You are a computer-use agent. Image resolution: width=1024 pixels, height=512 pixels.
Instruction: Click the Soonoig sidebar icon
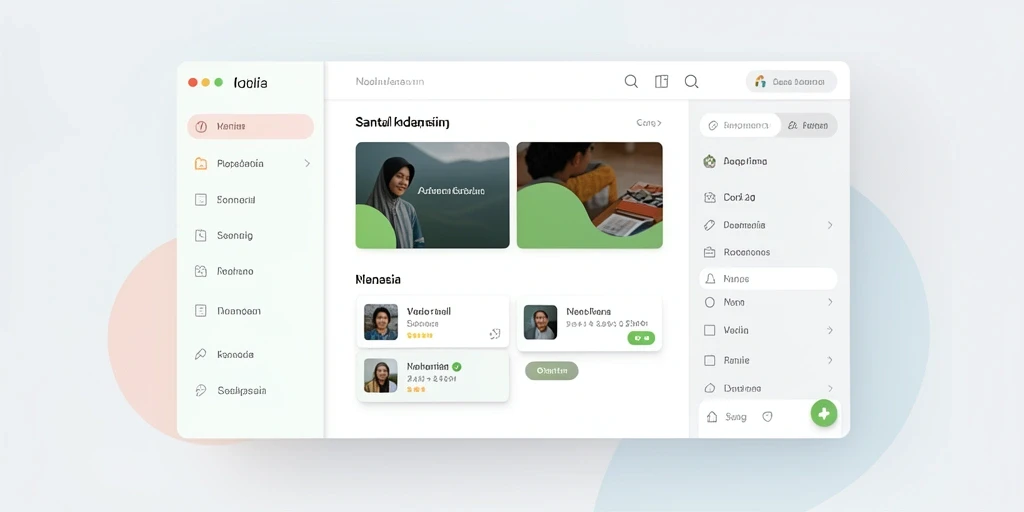click(201, 236)
